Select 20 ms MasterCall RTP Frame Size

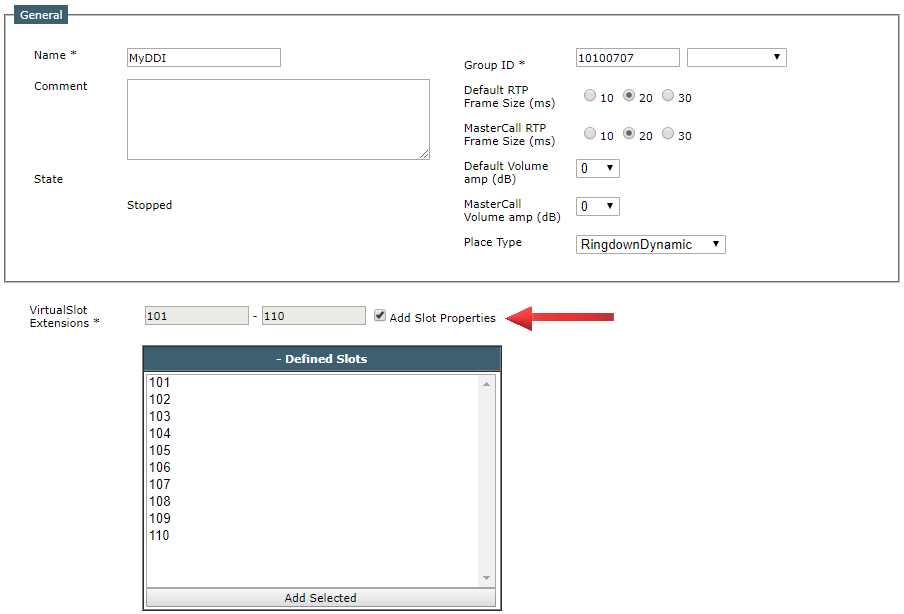(x=629, y=134)
